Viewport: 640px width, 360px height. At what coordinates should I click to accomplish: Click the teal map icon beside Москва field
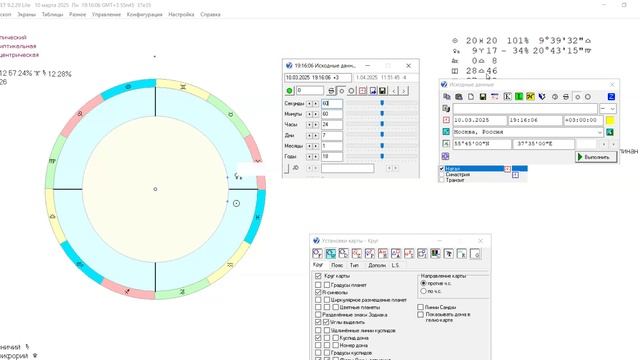coord(446,132)
